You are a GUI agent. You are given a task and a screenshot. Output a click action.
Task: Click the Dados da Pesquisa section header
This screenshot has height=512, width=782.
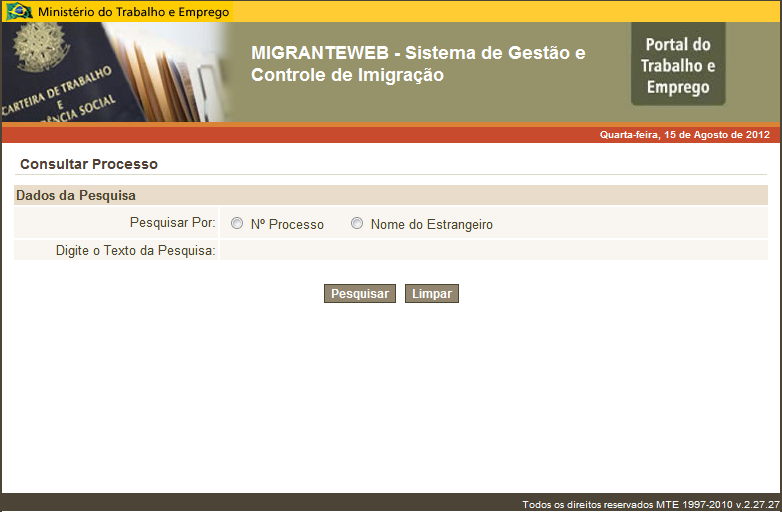point(76,195)
